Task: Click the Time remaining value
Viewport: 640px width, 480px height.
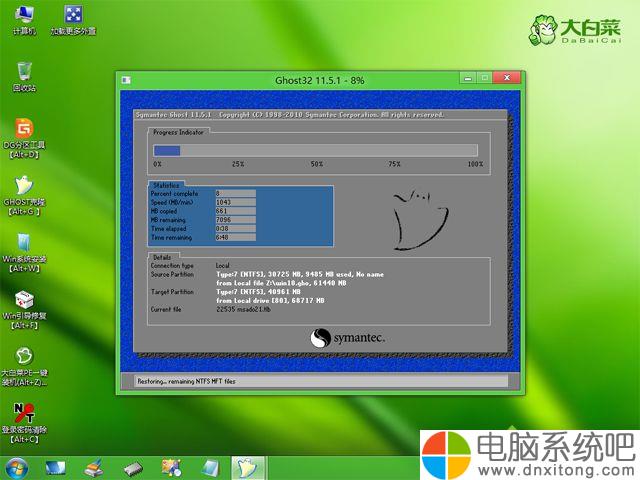Action: (x=236, y=237)
